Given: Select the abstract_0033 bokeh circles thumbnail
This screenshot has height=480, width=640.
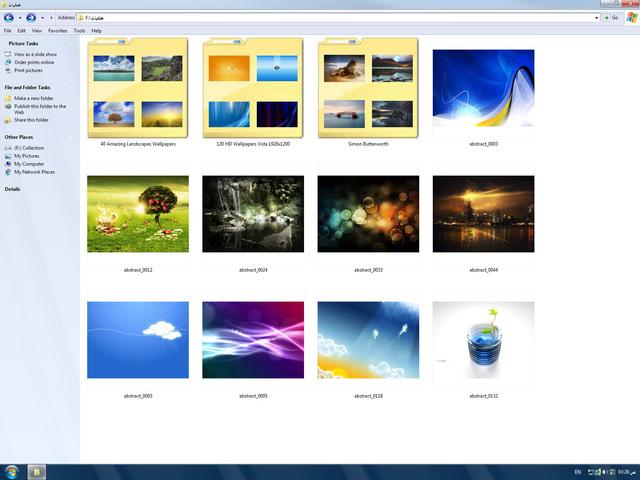Looking at the screenshot, I should (368, 214).
